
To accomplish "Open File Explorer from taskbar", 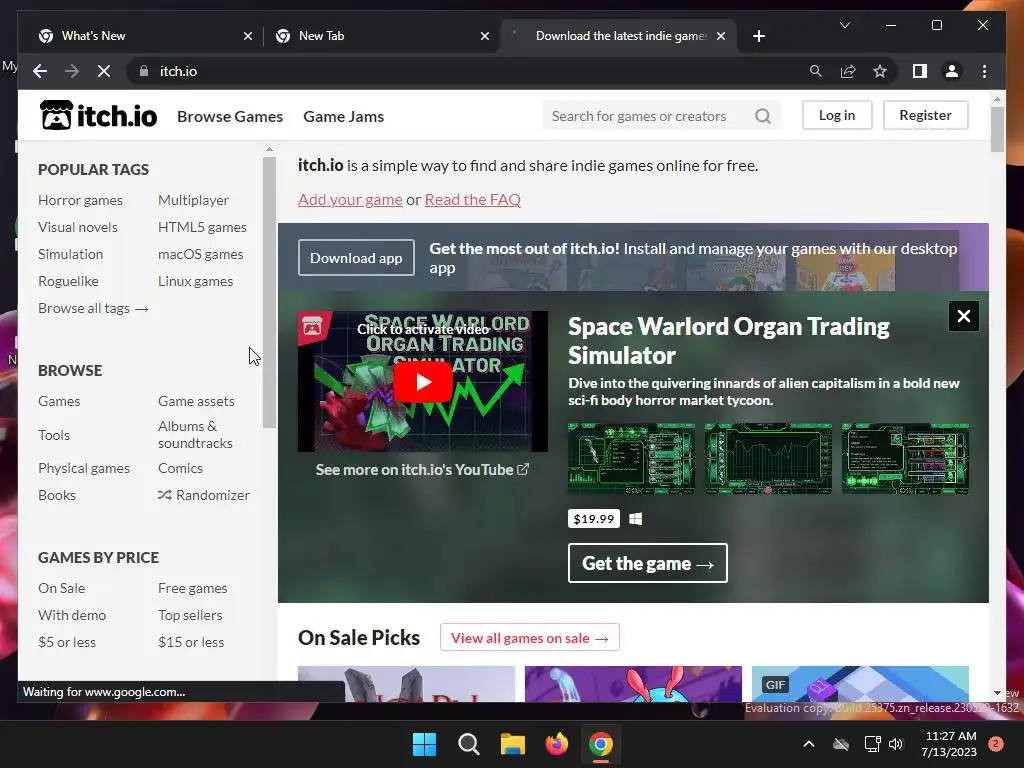I will point(513,744).
